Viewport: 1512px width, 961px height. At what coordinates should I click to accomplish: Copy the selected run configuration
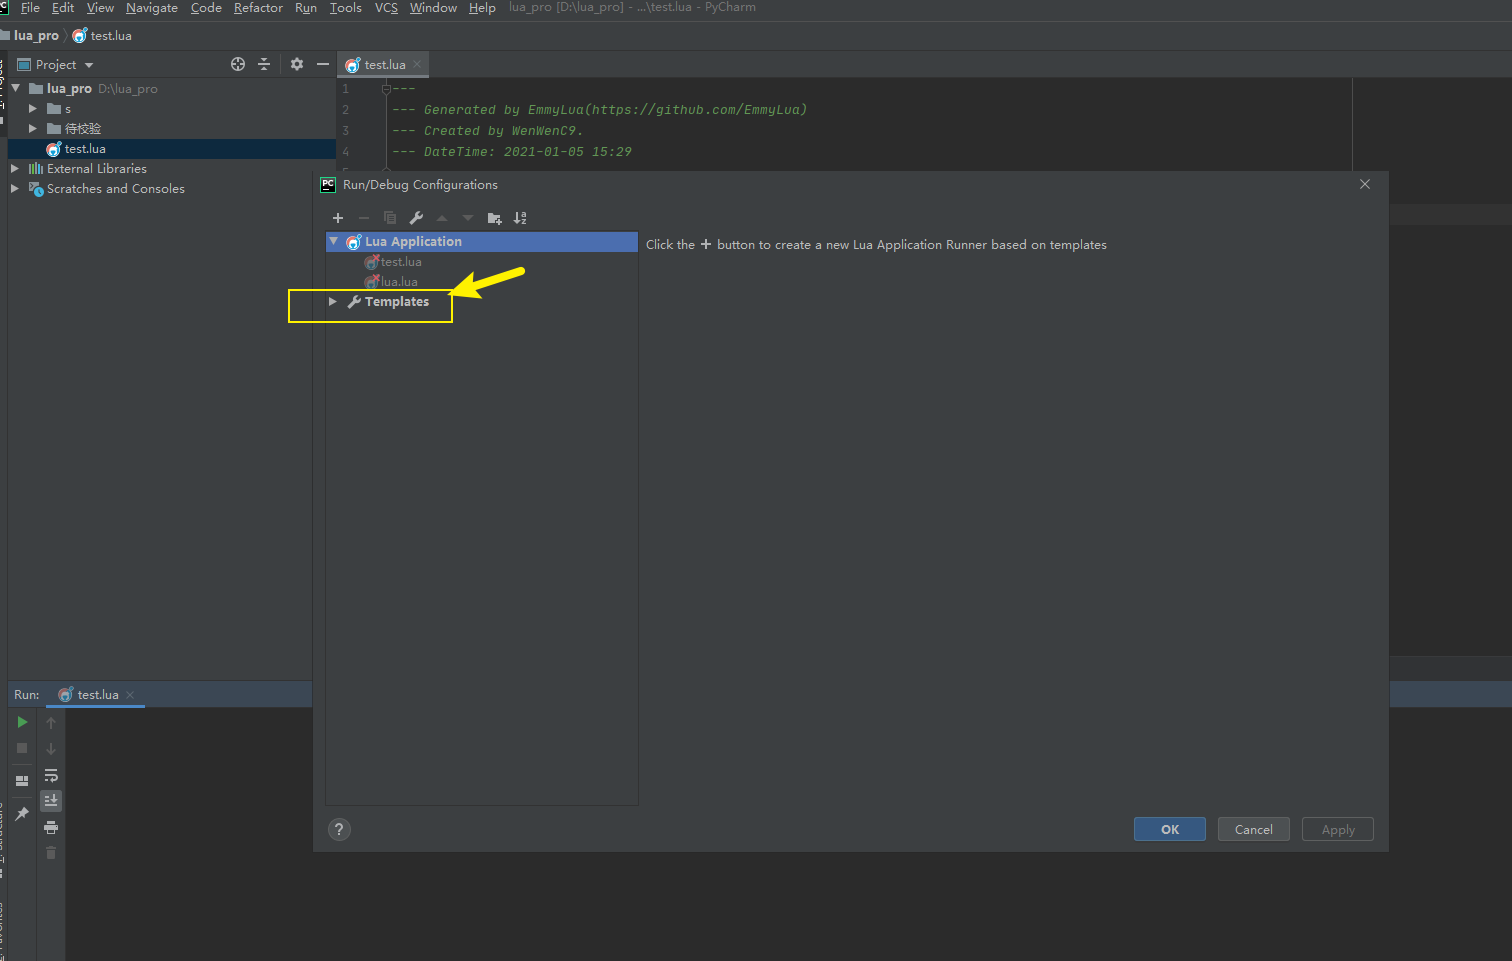coord(390,218)
